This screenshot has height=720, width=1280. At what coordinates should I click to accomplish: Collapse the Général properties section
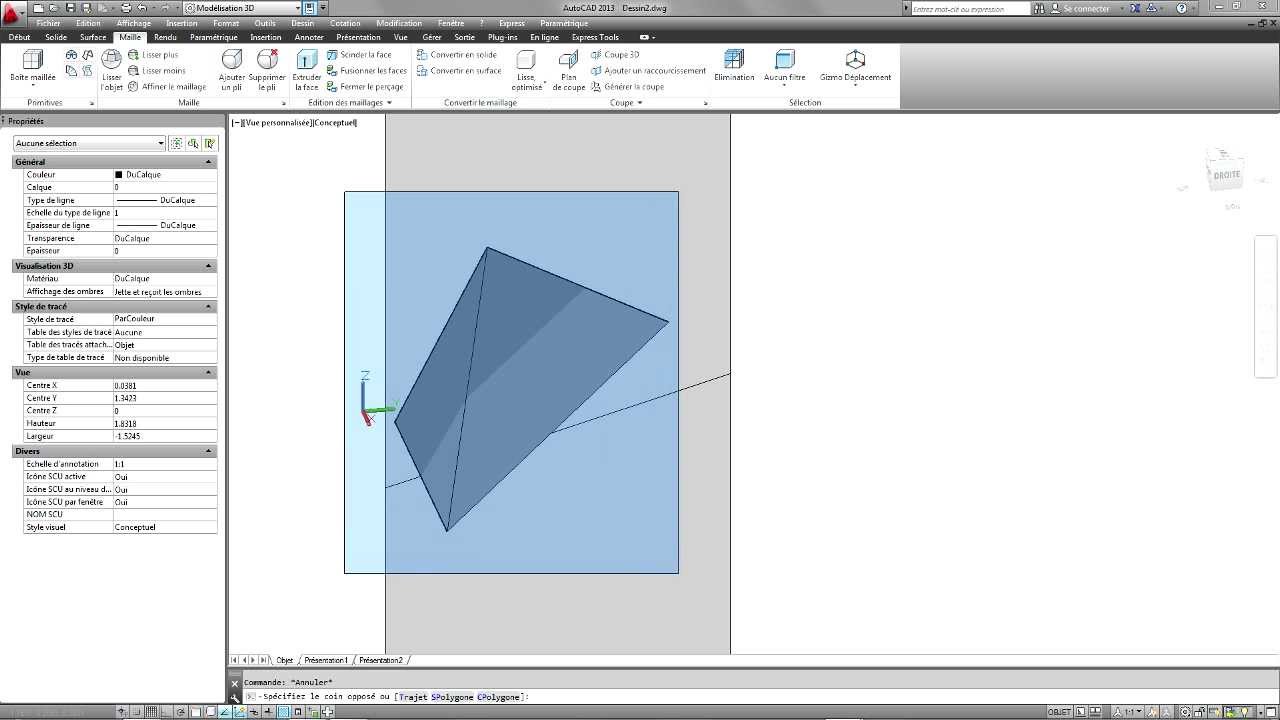click(x=209, y=162)
